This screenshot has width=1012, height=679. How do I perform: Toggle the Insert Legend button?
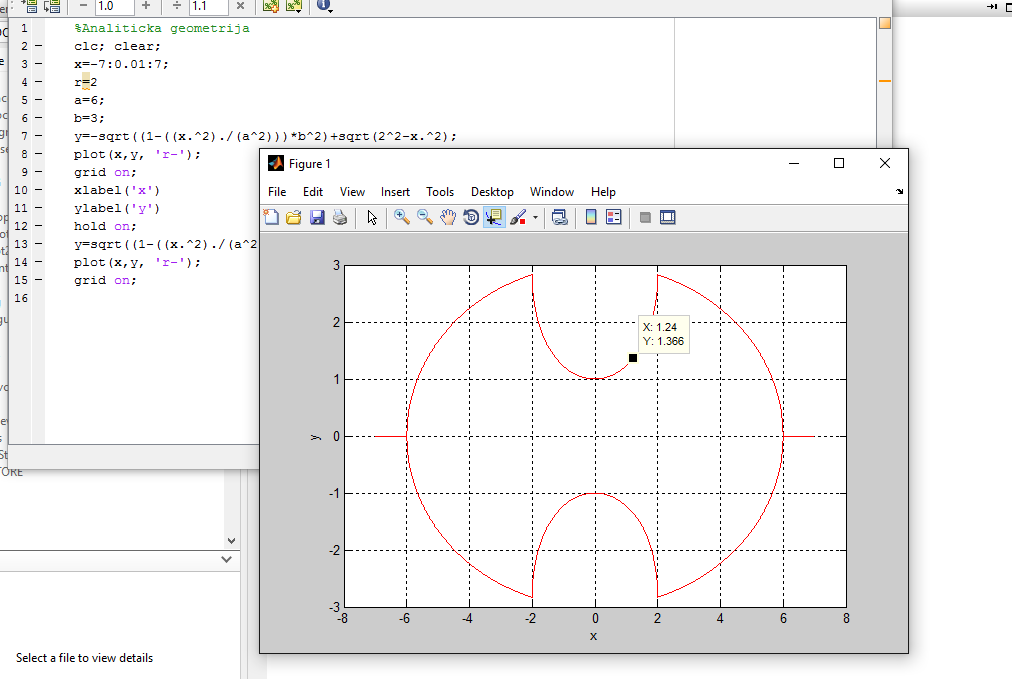[614, 217]
